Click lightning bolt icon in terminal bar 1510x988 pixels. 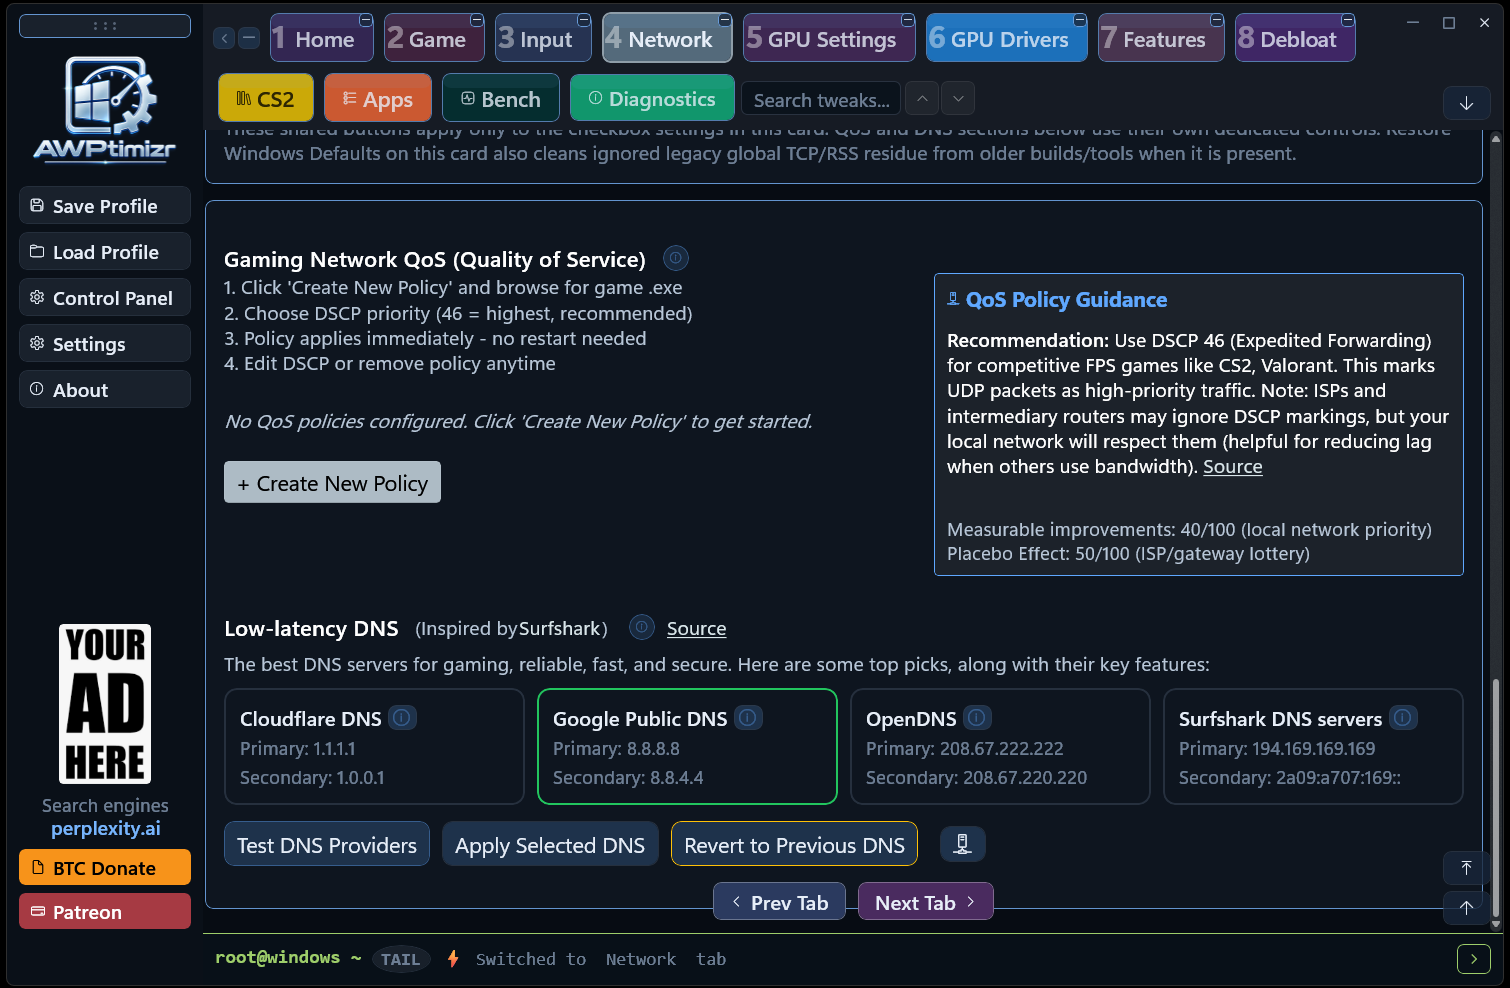(x=453, y=958)
